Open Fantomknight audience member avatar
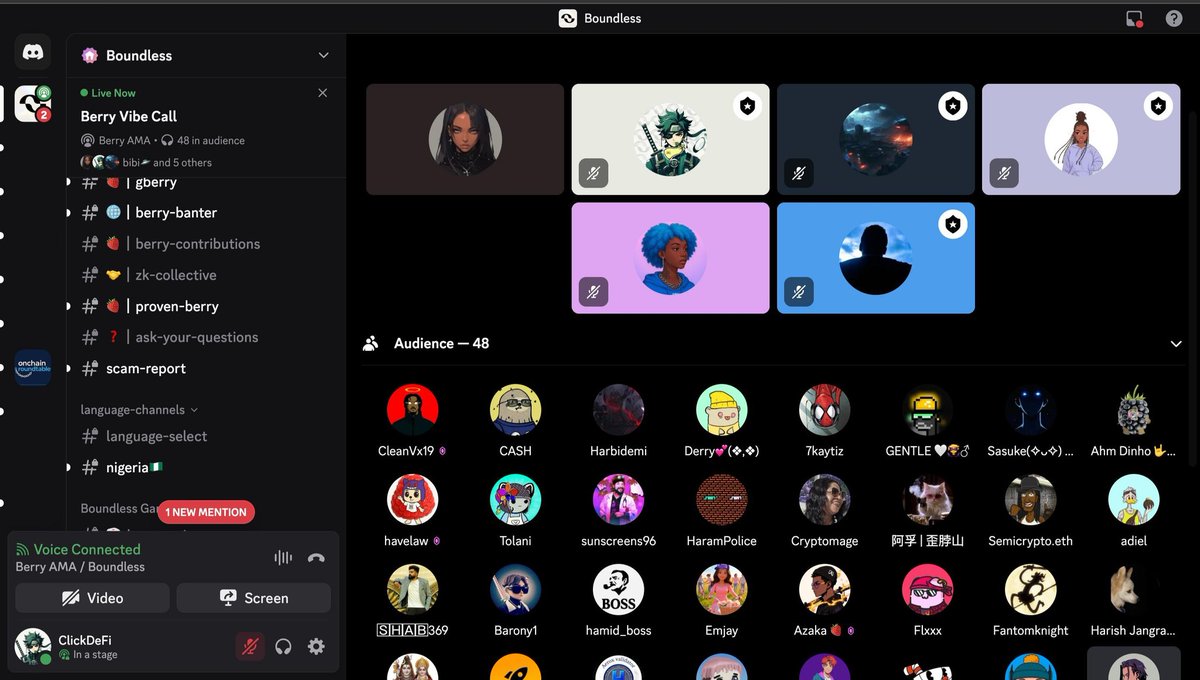The width and height of the screenshot is (1200, 680). 1031,589
